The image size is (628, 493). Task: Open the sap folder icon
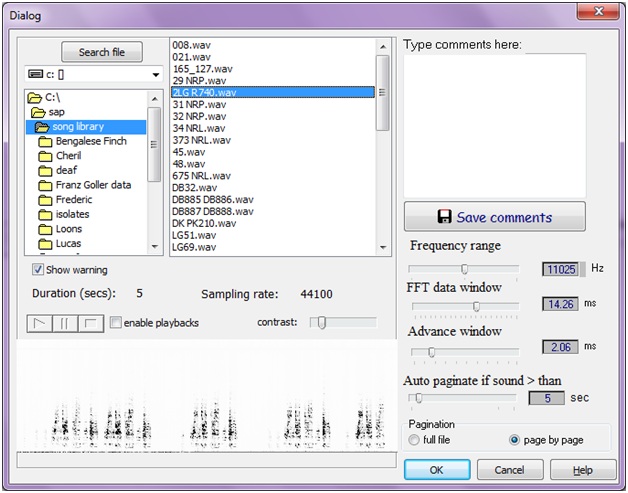tap(38, 112)
